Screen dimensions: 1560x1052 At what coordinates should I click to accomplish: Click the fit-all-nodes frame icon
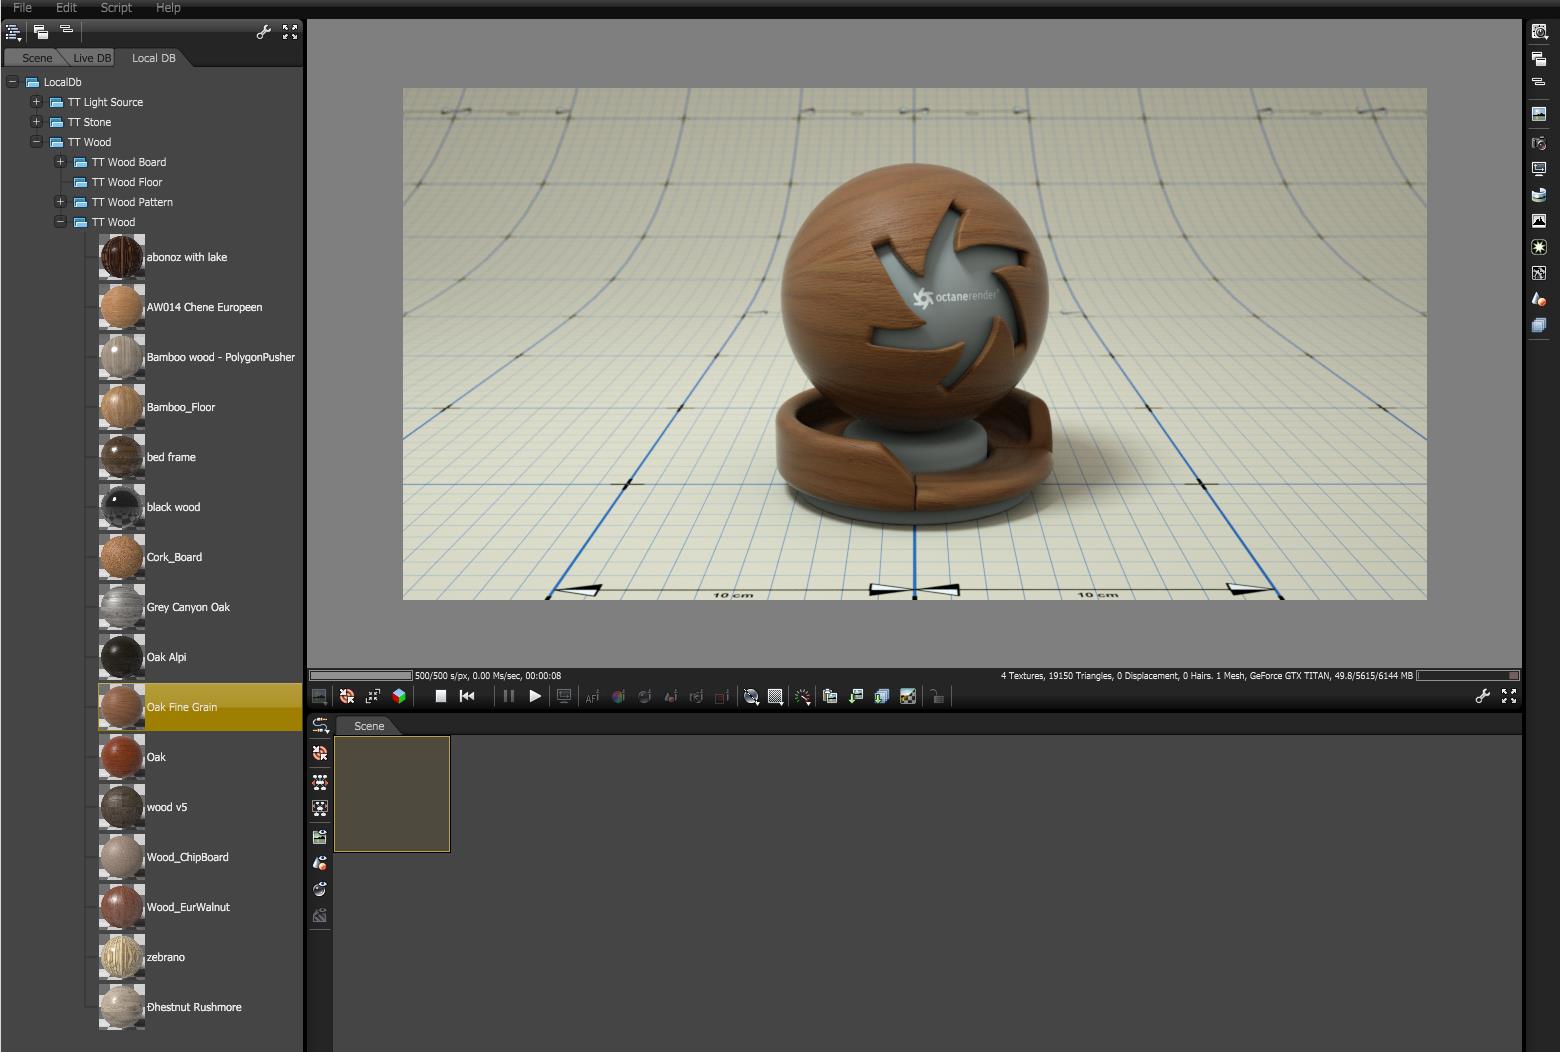[320, 808]
